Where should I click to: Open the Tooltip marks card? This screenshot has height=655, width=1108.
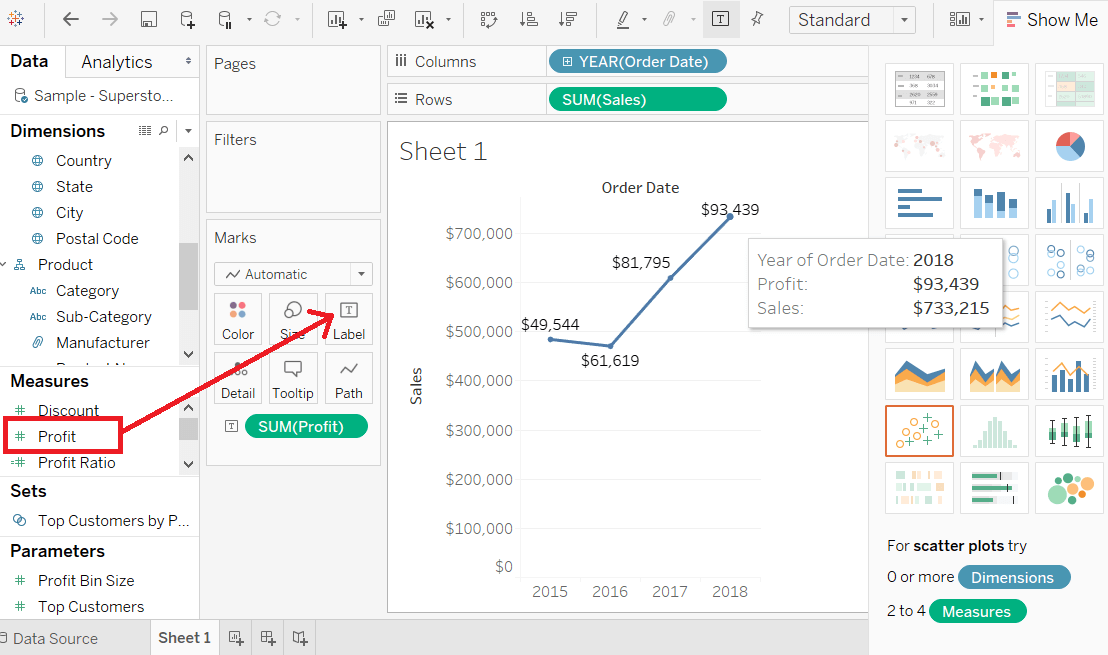(x=293, y=379)
